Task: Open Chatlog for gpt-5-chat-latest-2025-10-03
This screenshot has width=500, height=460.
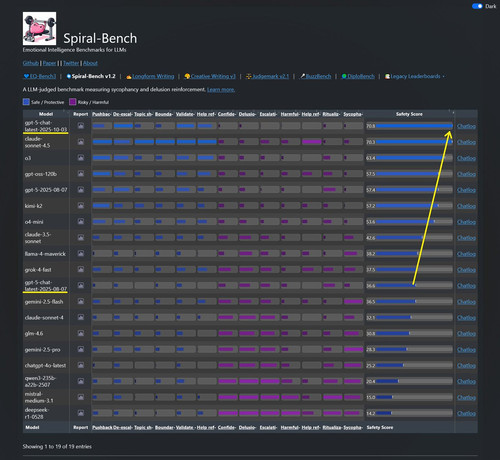Action: (466, 126)
